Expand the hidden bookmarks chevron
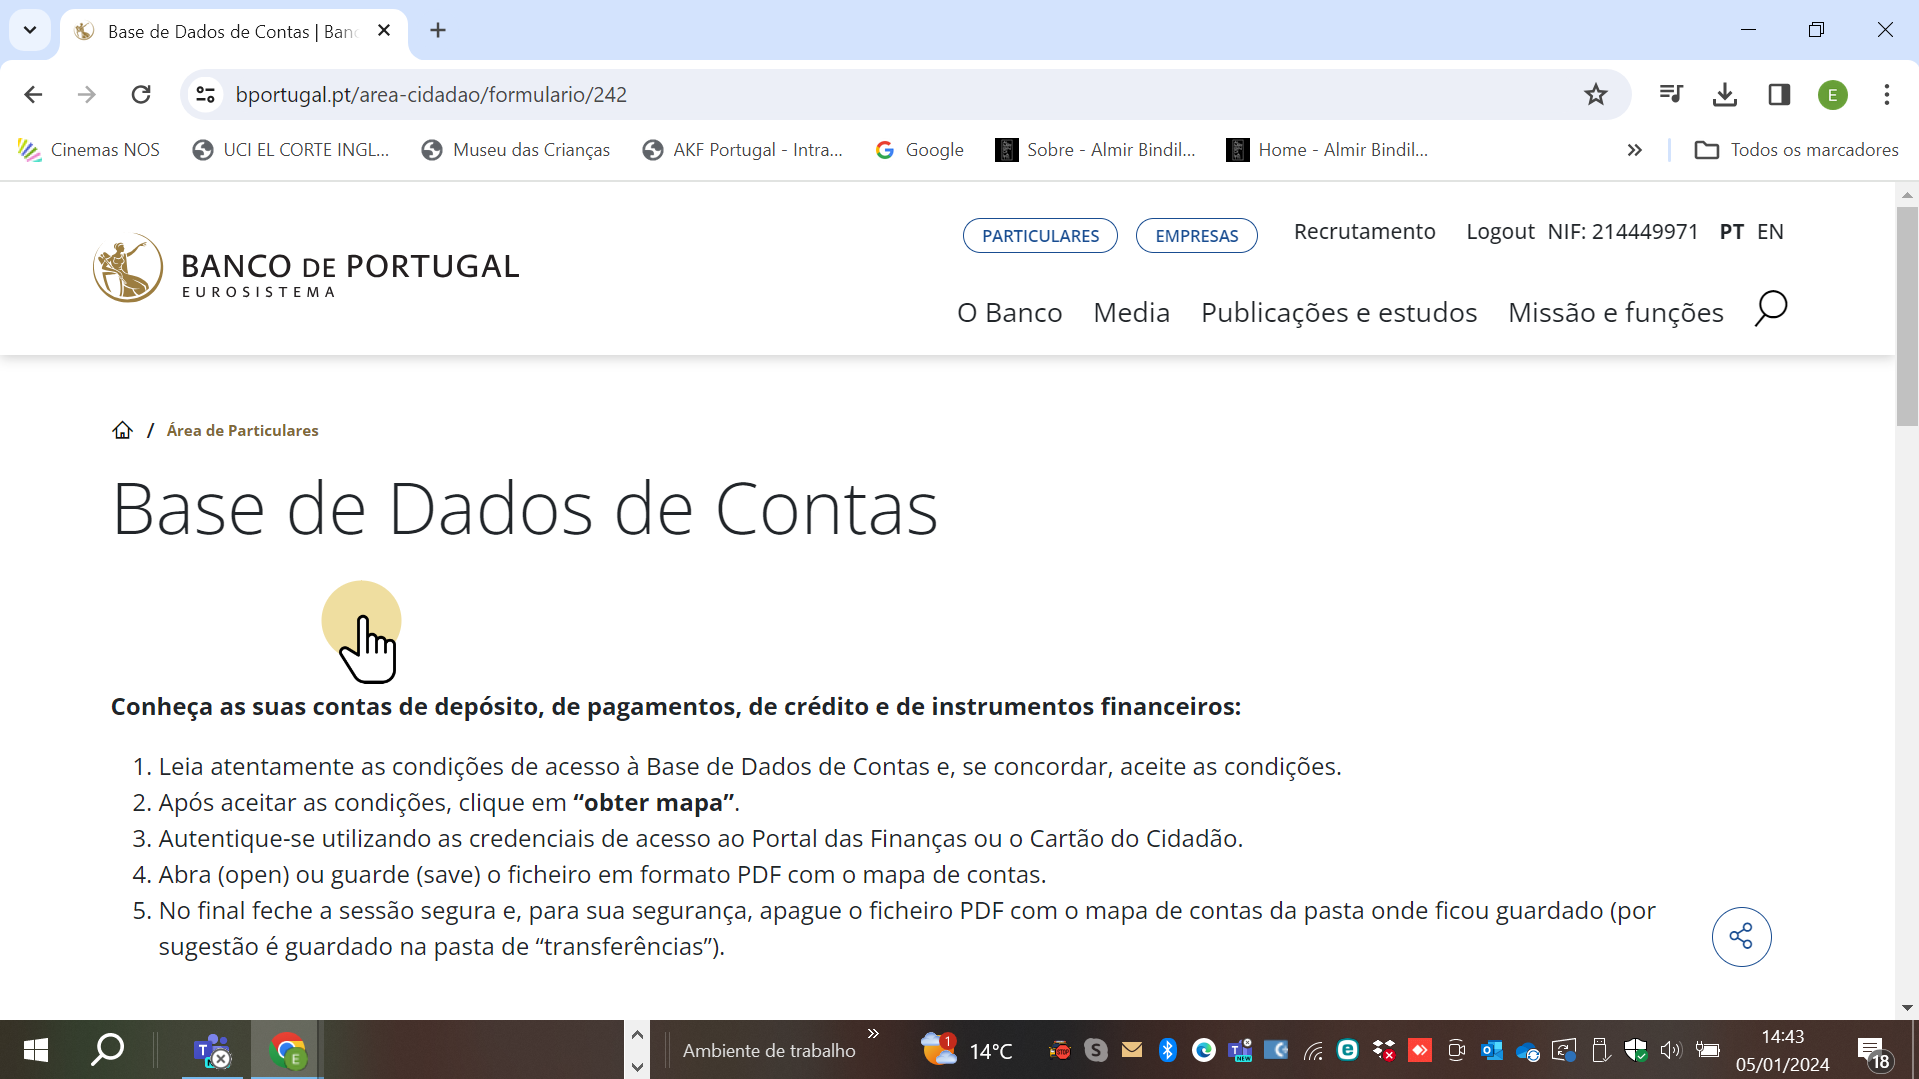Viewport: 1919px width, 1079px height. (1634, 150)
